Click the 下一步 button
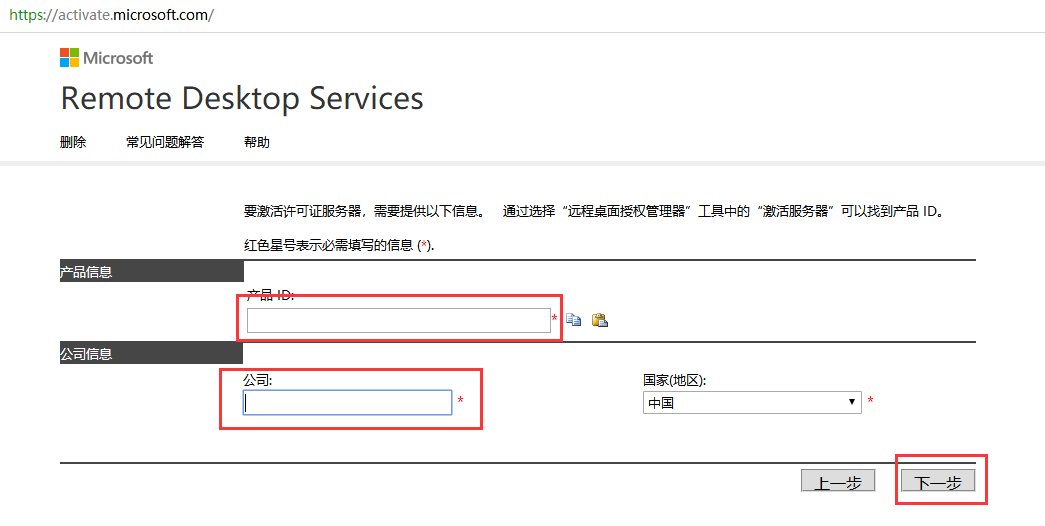This screenshot has height=526, width=1045. 938,482
